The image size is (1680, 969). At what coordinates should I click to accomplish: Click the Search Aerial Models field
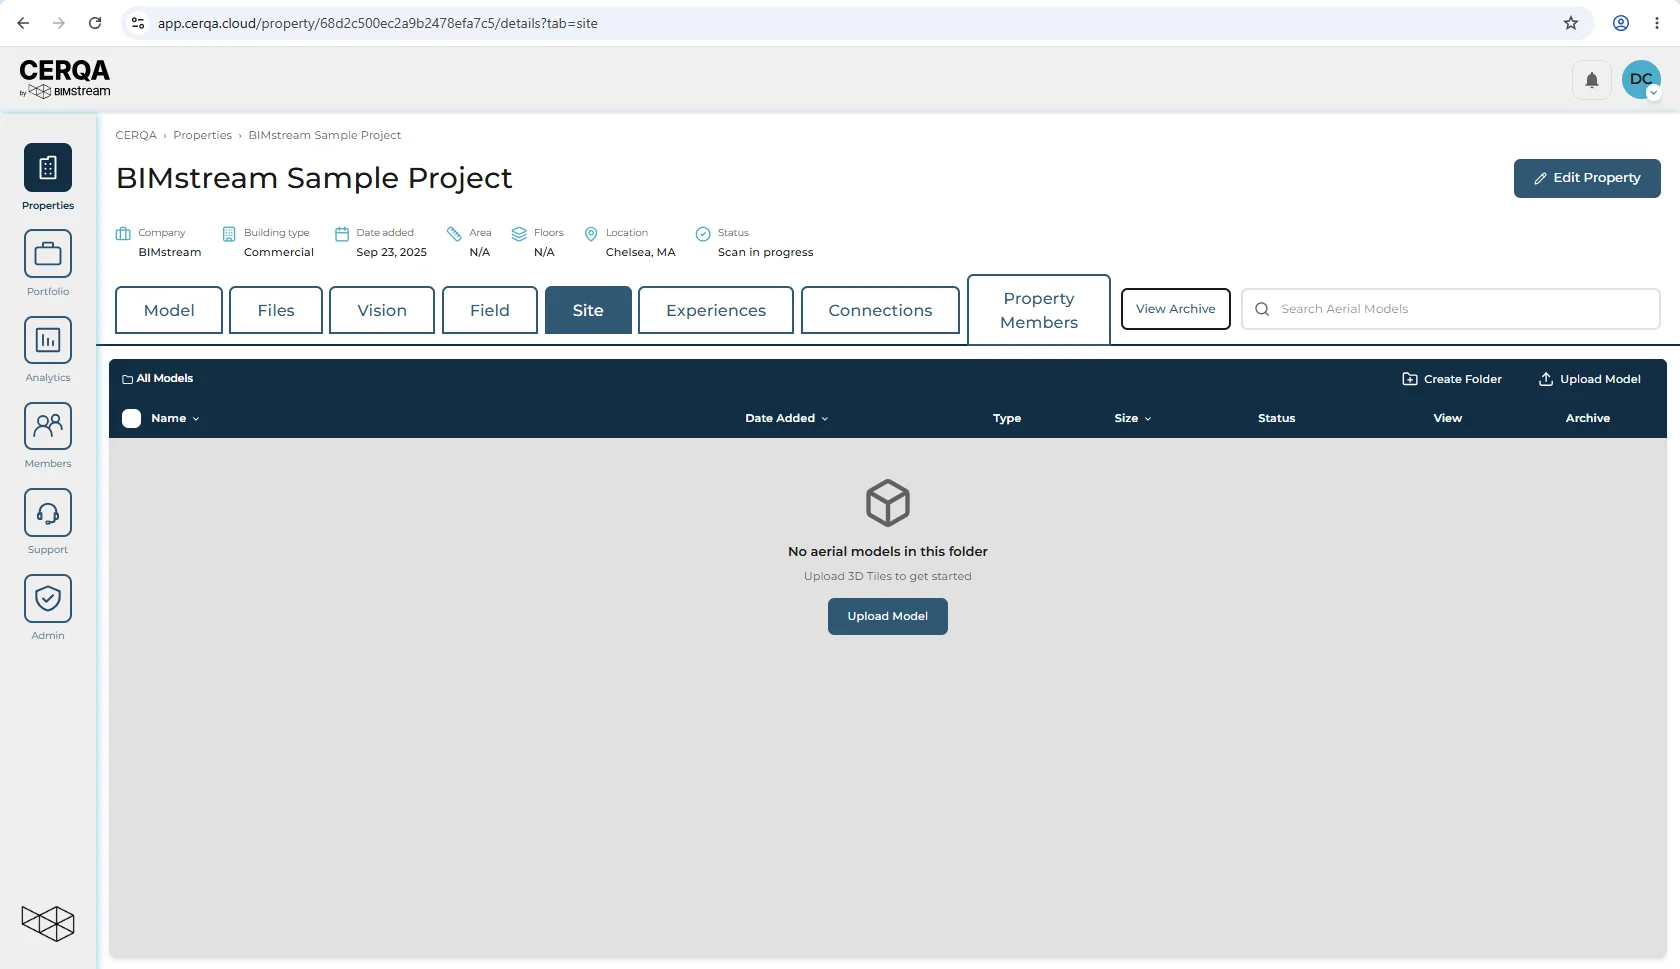click(1451, 309)
